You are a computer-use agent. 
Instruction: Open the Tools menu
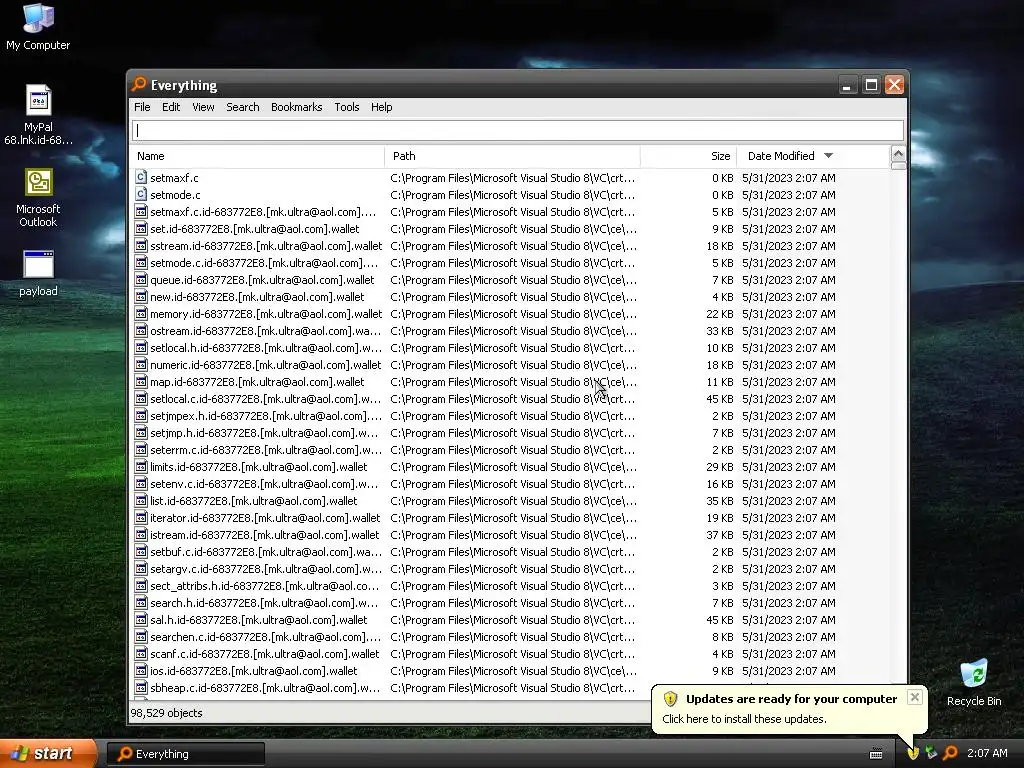coord(347,107)
